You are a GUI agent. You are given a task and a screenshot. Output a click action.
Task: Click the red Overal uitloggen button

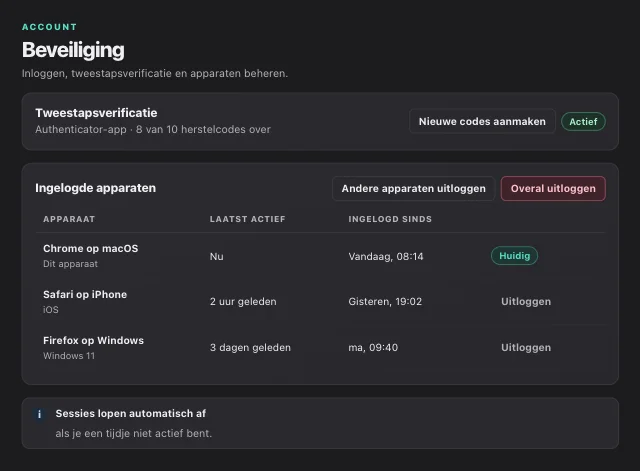[x=553, y=189]
